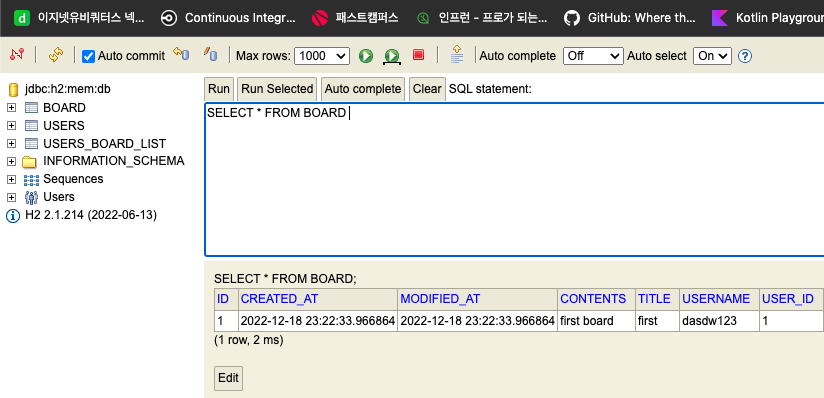
Task: Select USERS_BOARD_LIST in the tree
Action: point(105,144)
